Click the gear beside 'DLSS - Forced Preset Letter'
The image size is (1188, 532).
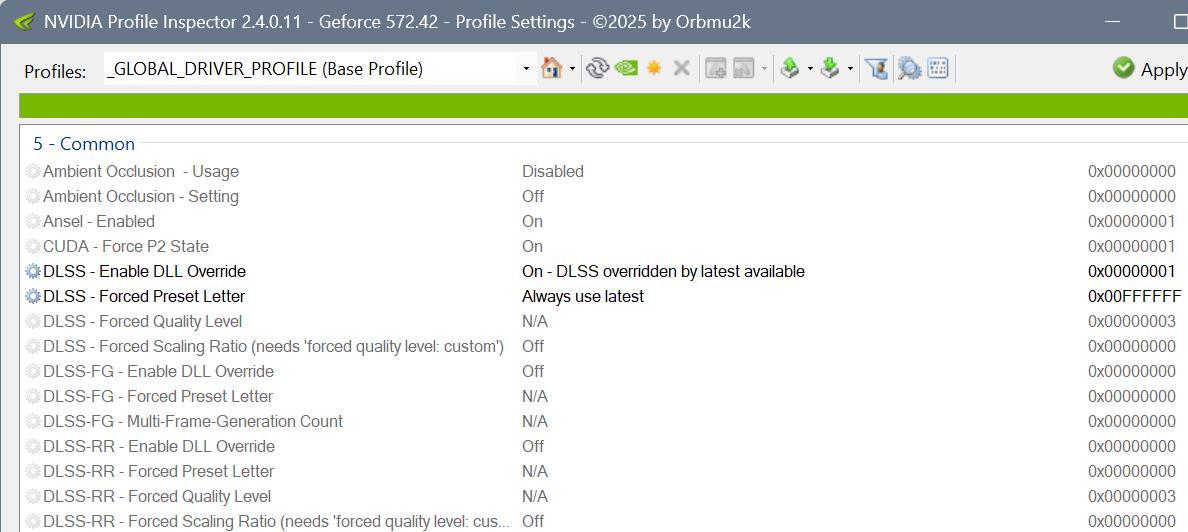(x=33, y=296)
